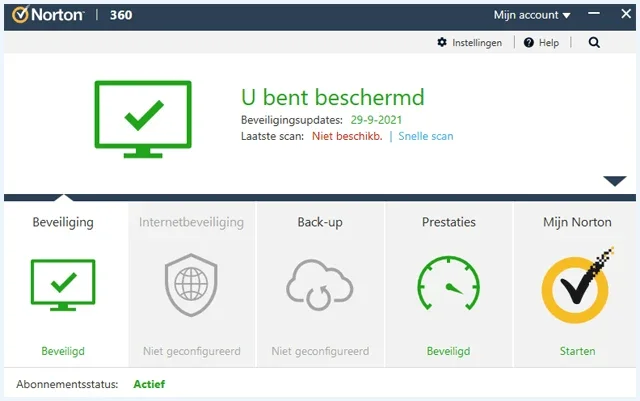Click the Actief subscription status
Image resolution: width=640 pixels, height=401 pixels.
click(x=149, y=384)
